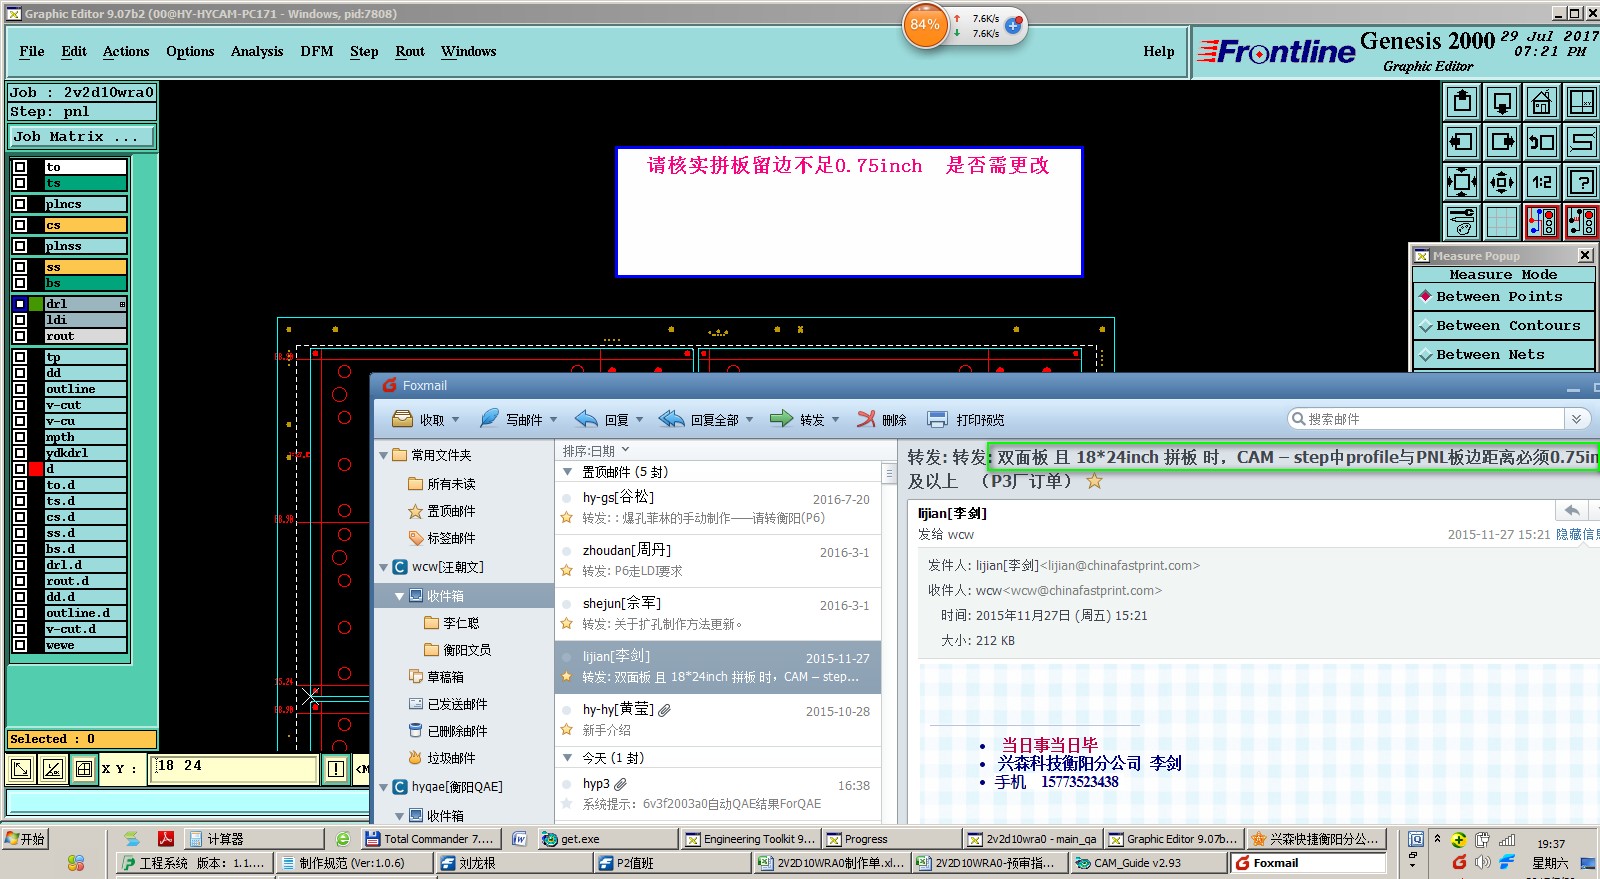Collapse the wcw[汪朝文] account tree
The height and width of the screenshot is (879, 1600).
383,567
